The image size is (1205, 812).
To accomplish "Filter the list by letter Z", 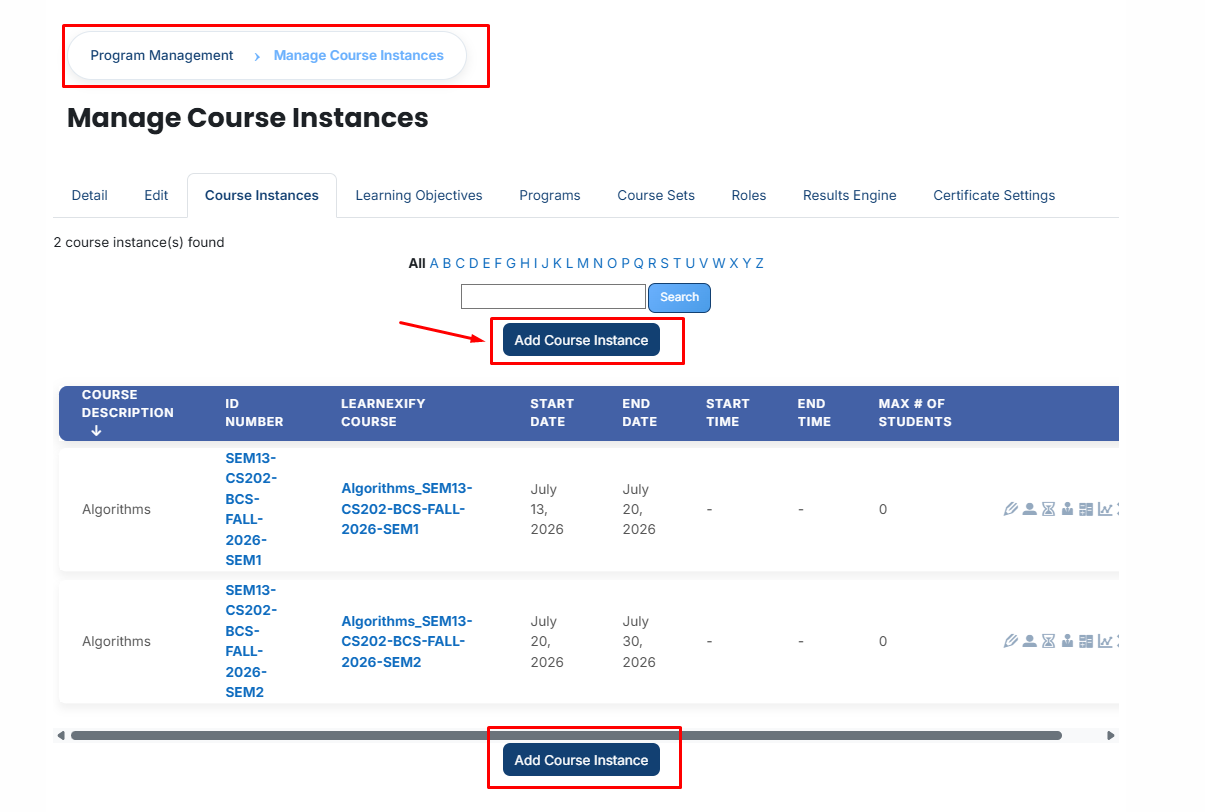I will 759,263.
